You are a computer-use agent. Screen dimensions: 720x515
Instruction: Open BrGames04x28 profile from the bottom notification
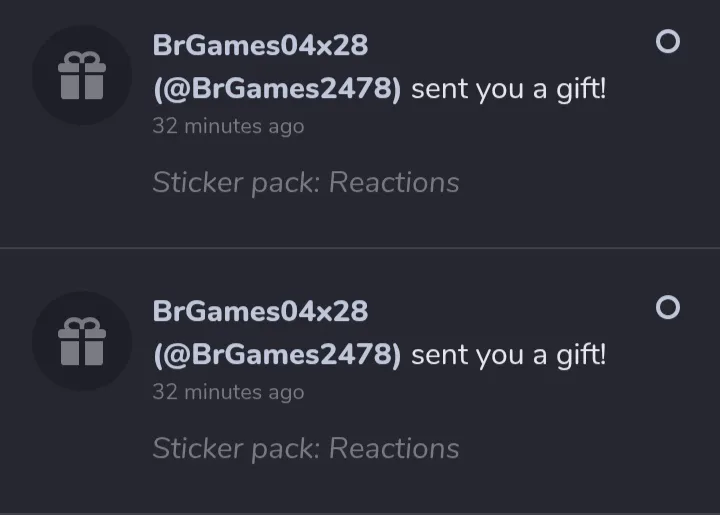260,311
